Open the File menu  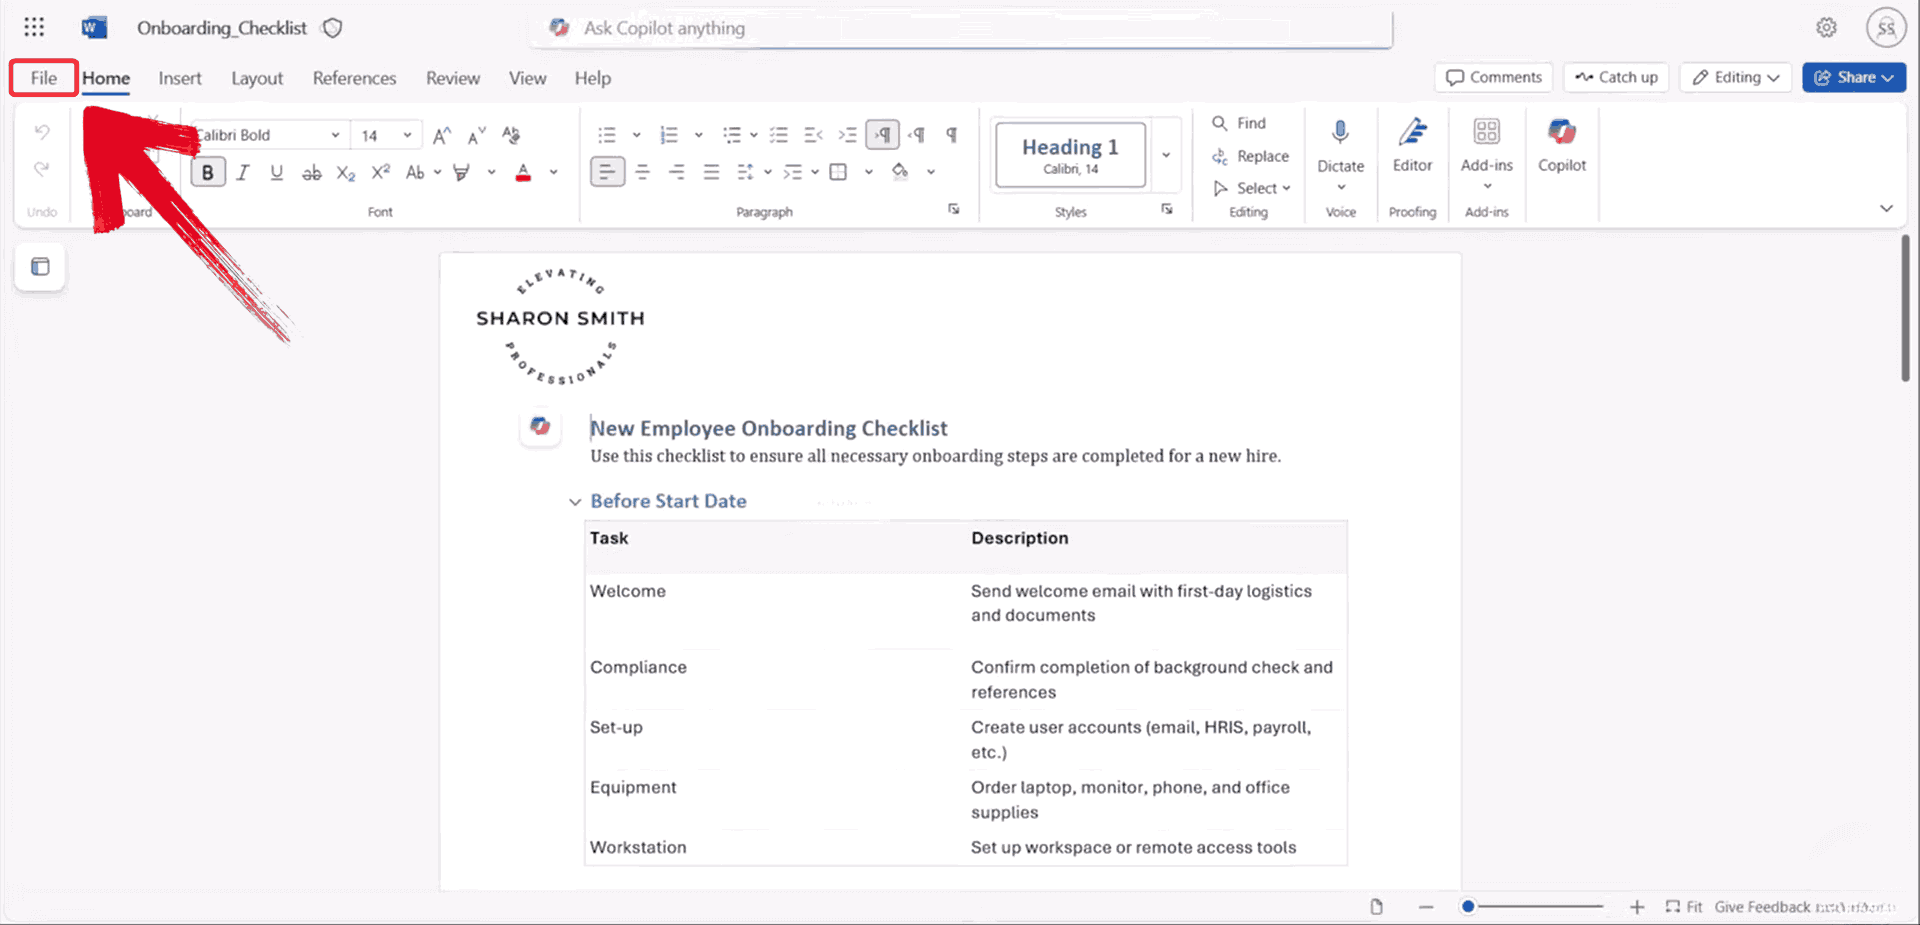coord(44,78)
